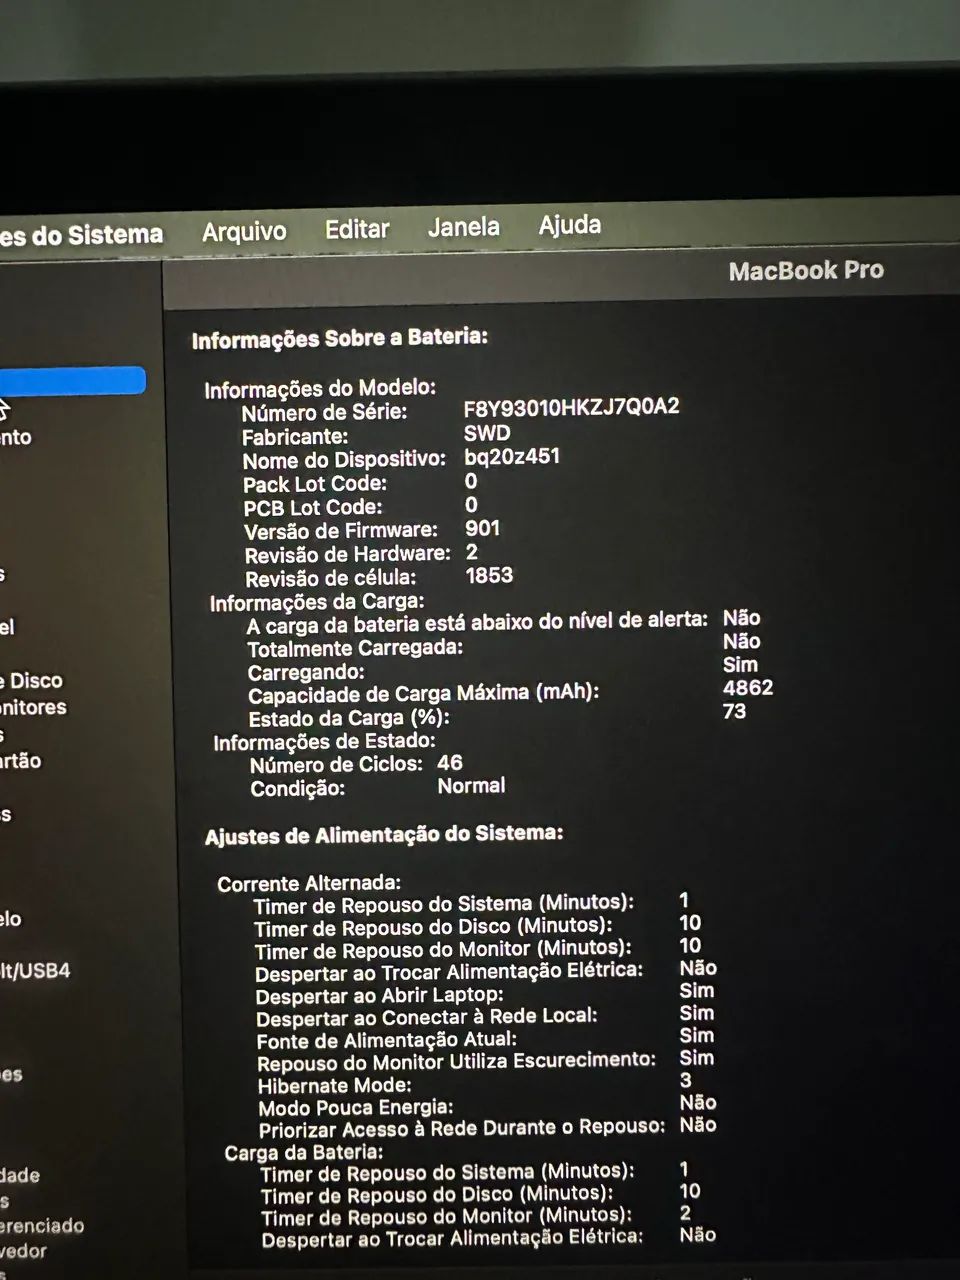The image size is (960, 1280).
Task: Click the 'Carregando:' label
Action: 306,672
